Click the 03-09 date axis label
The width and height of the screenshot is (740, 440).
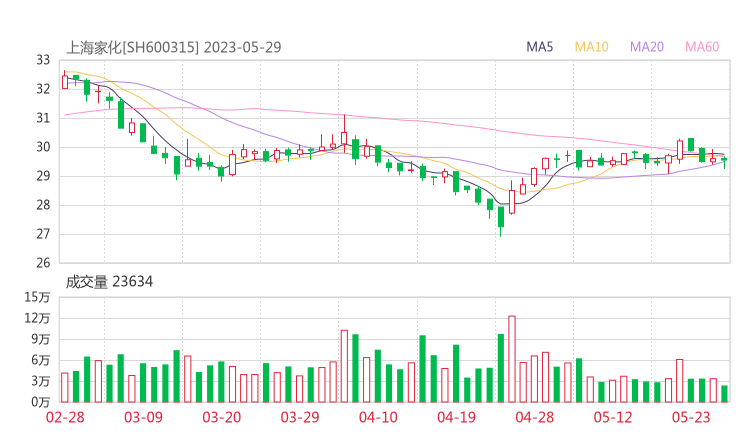[143, 417]
